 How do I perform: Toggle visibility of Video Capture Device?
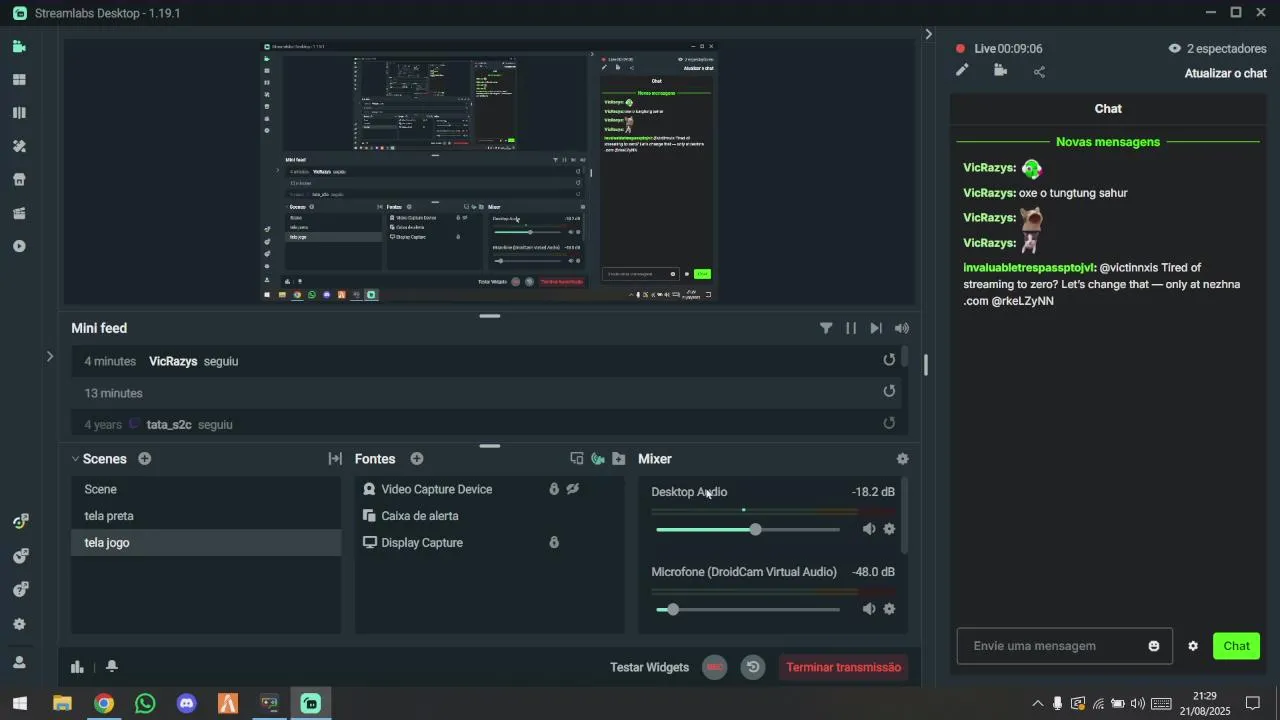(x=573, y=489)
